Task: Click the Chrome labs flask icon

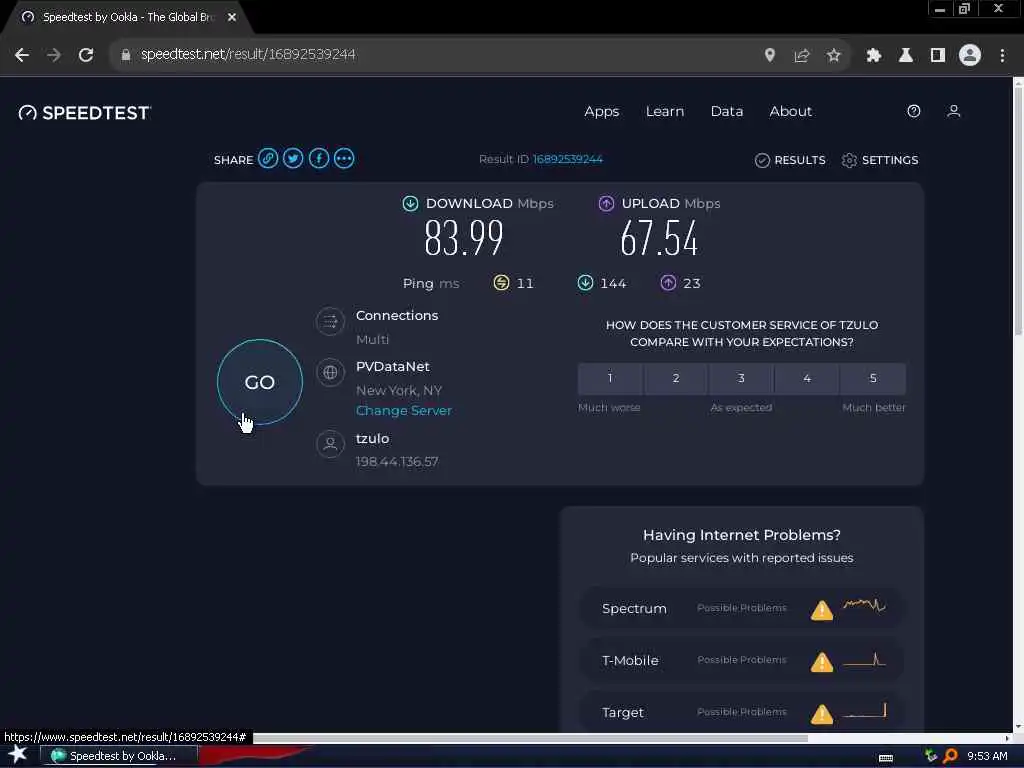Action: (905, 56)
